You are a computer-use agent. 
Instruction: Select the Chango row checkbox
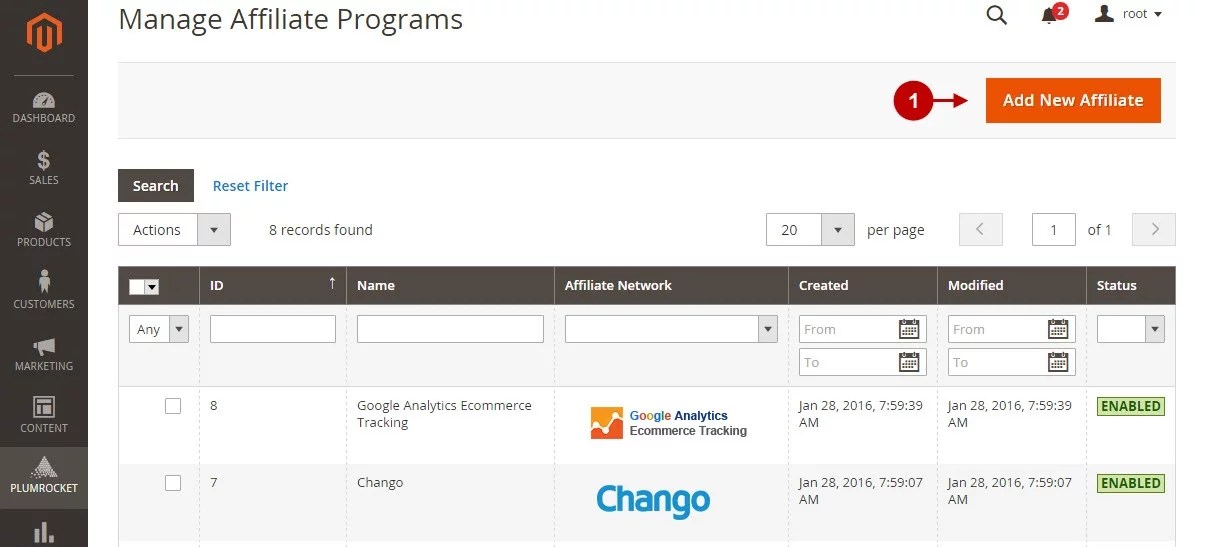173,483
